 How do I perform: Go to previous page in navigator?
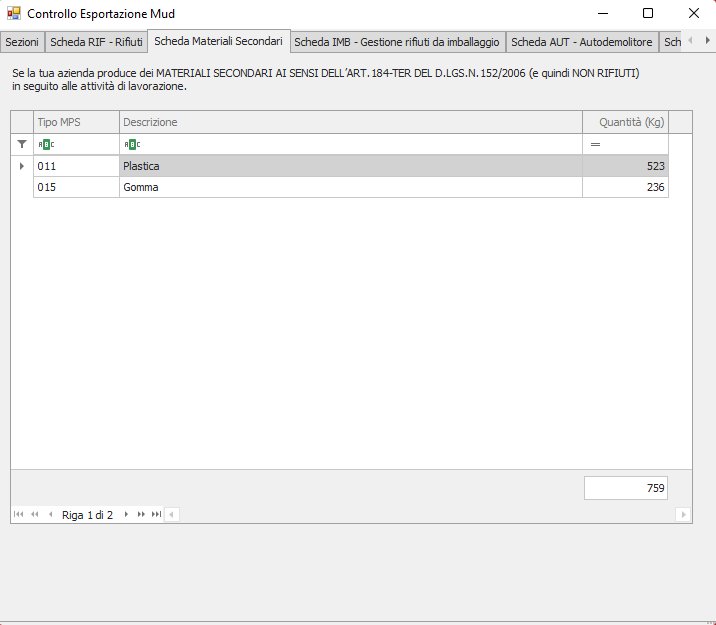35,514
